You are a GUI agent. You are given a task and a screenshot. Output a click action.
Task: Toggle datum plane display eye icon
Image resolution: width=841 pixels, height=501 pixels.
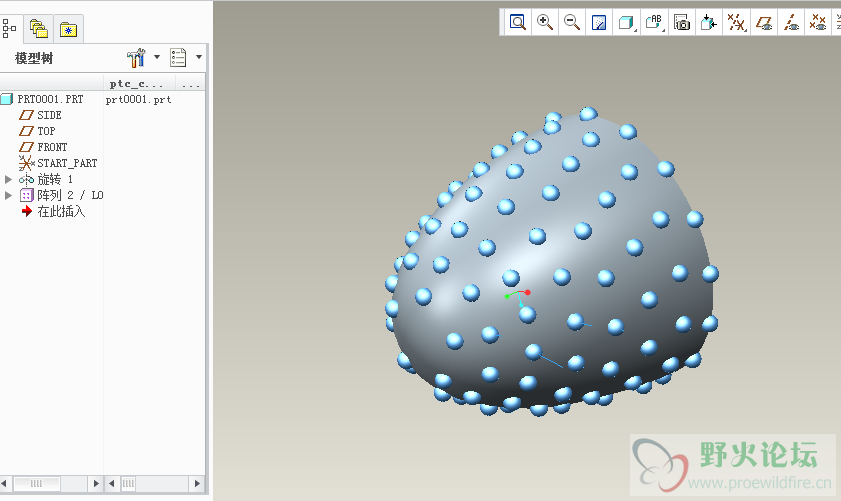pos(764,22)
